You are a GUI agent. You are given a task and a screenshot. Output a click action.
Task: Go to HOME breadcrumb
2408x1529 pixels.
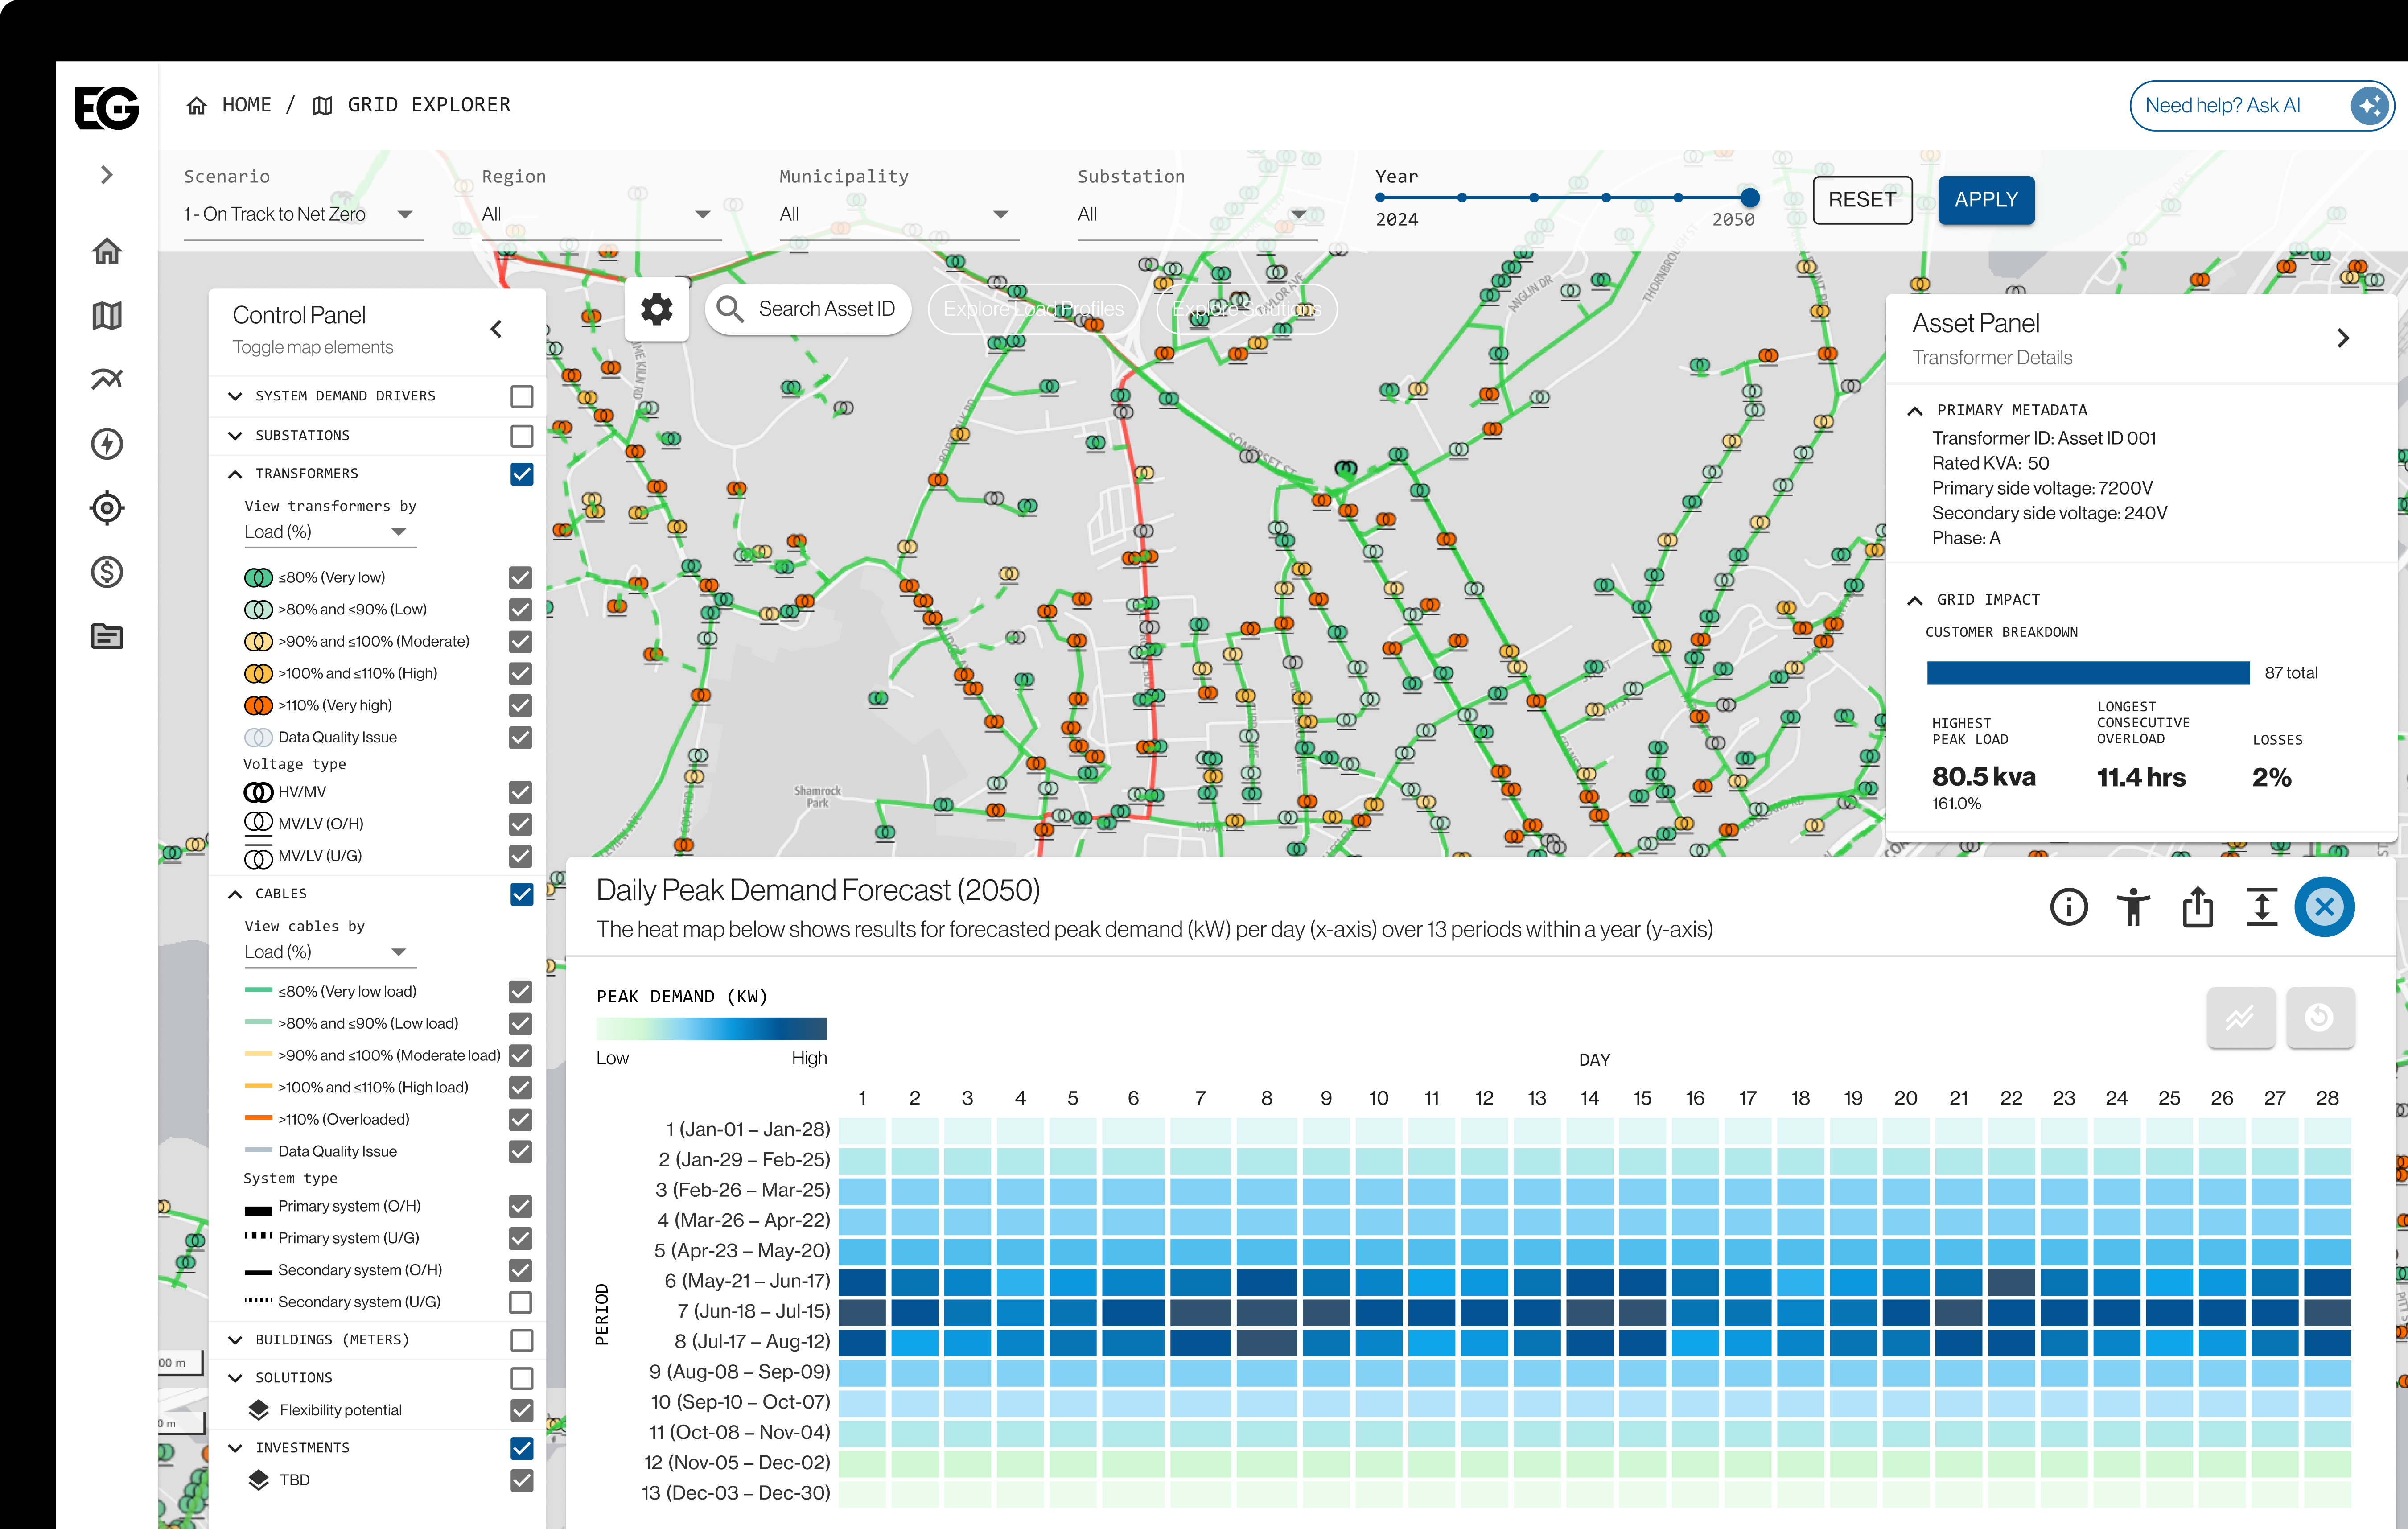[x=245, y=105]
